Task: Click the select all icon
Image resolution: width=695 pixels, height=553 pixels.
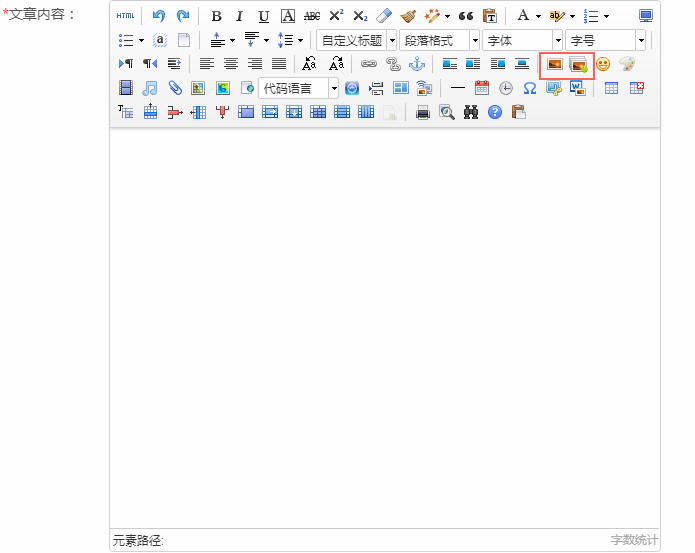Action: [160, 40]
